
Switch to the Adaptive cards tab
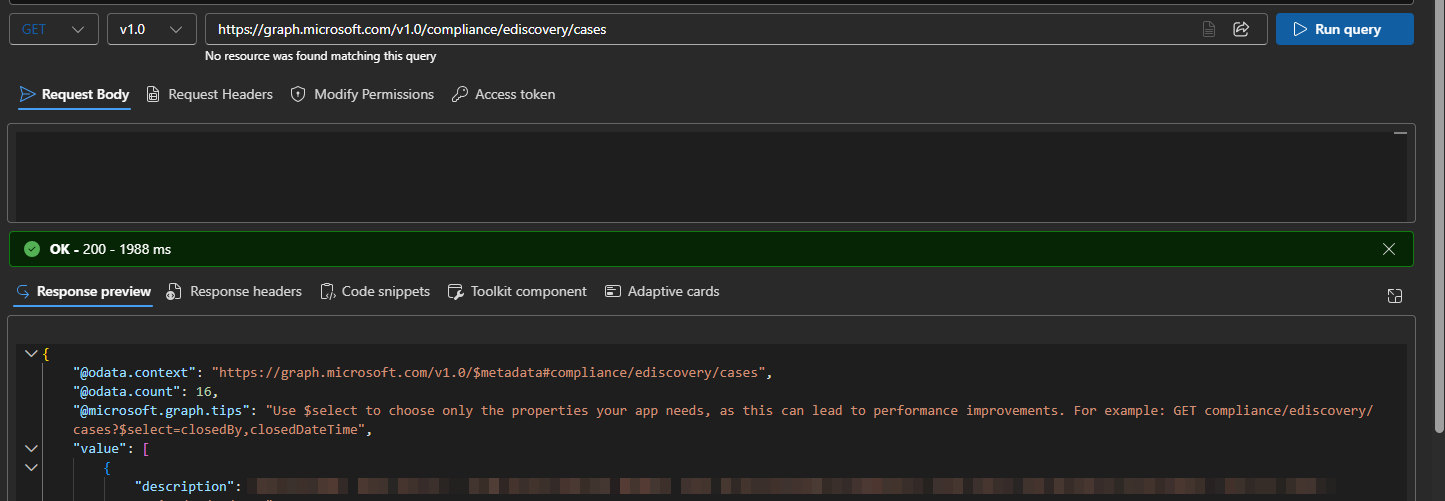[x=662, y=292]
